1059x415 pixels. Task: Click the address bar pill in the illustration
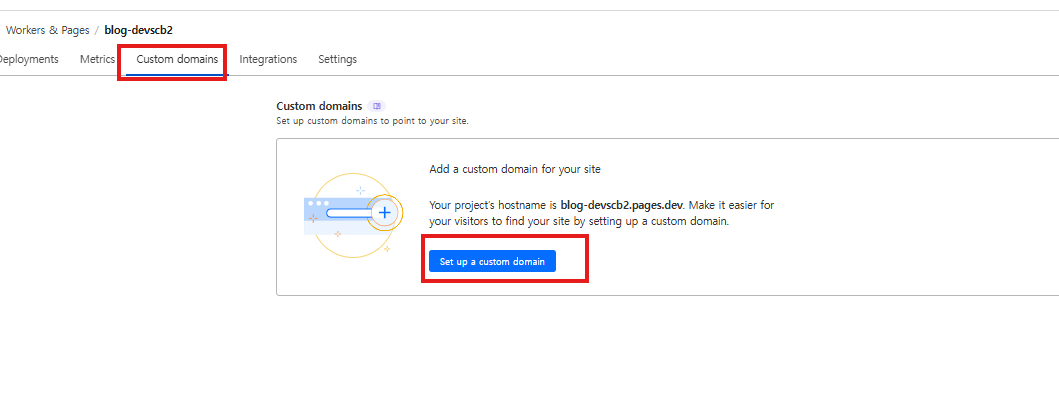point(338,213)
